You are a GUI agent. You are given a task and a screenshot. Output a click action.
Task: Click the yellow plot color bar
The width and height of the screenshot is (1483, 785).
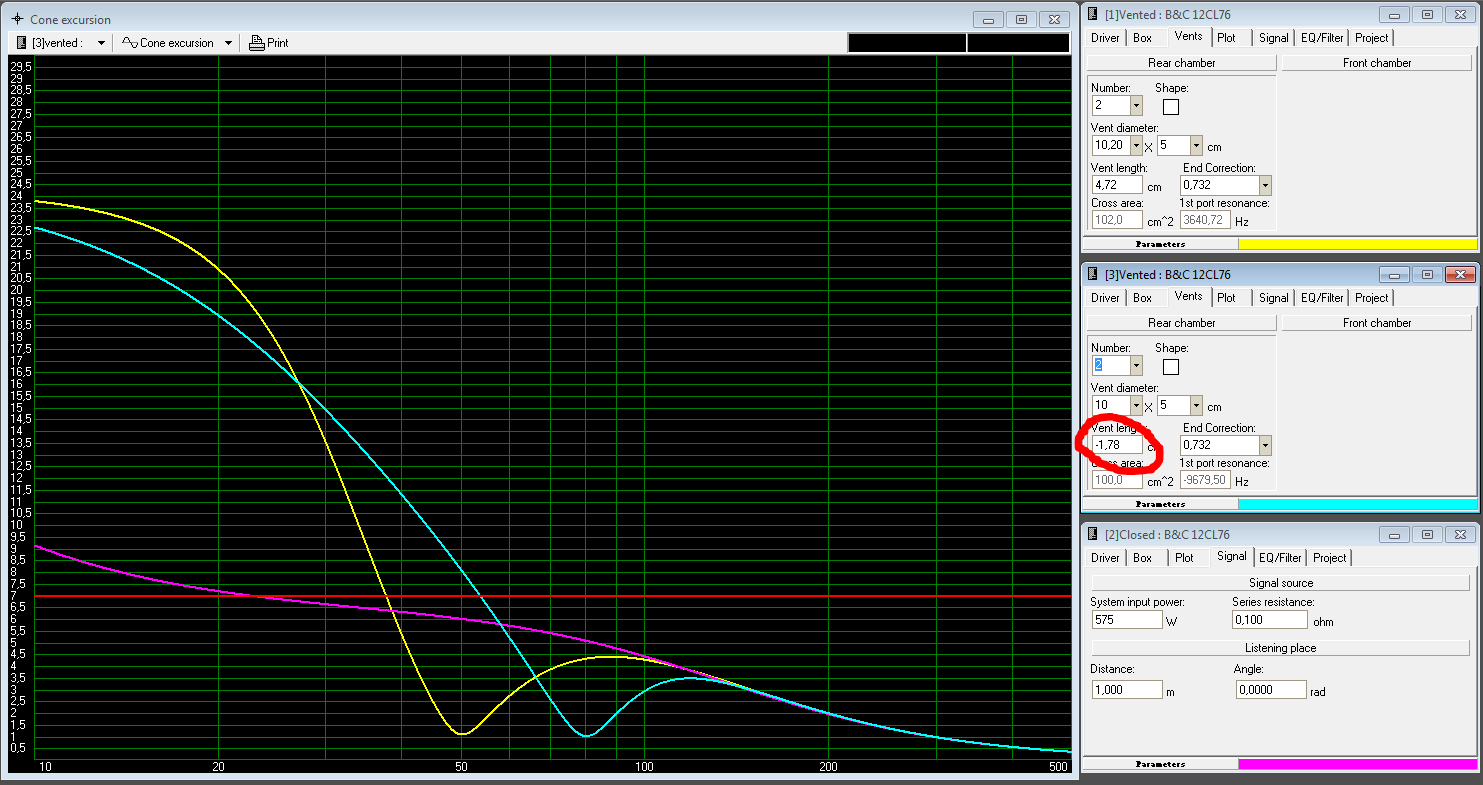pyautogui.click(x=1357, y=244)
